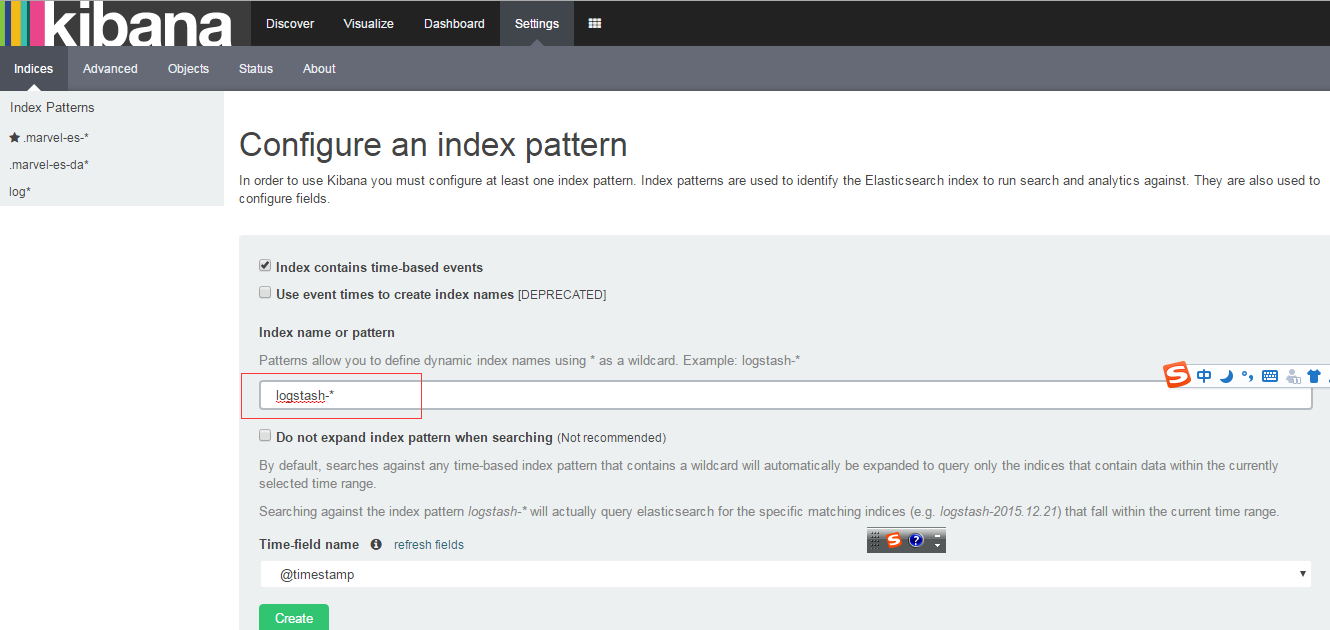Click the user account icon on IME toolbar
Viewport: 1330px width, 630px height.
pos(1293,377)
